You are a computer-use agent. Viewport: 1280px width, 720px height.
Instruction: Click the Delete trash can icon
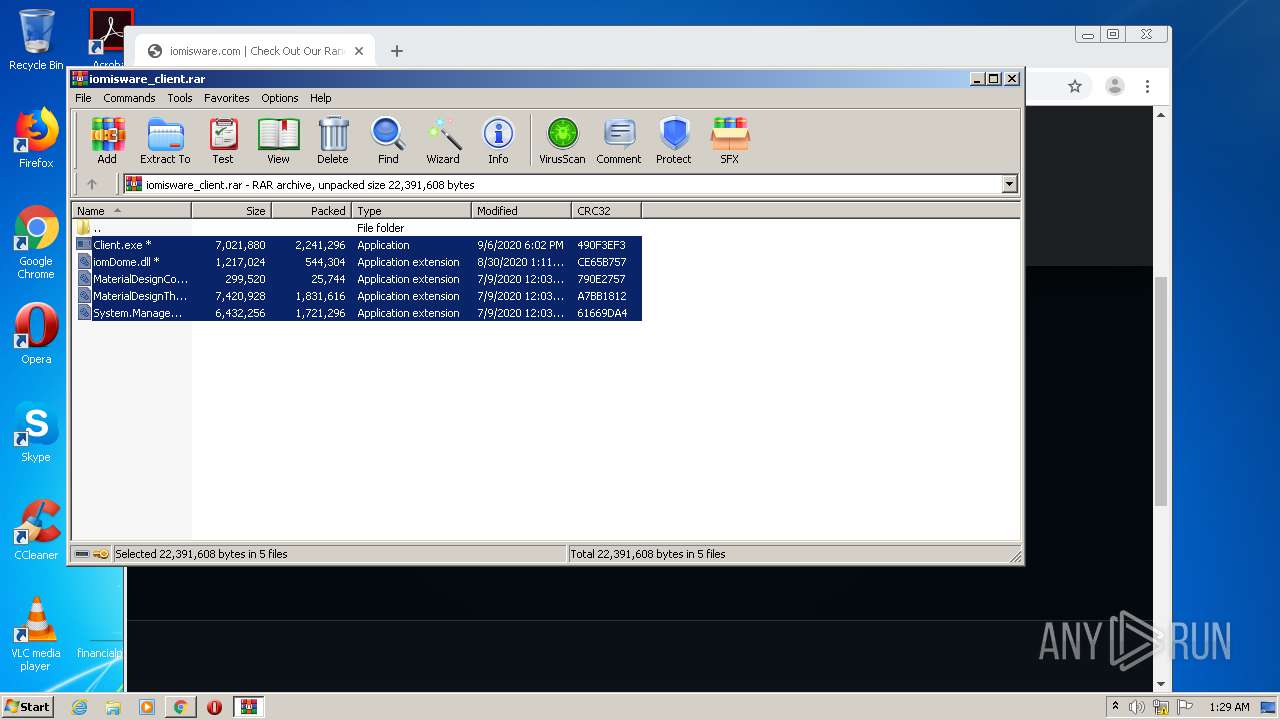tap(333, 140)
